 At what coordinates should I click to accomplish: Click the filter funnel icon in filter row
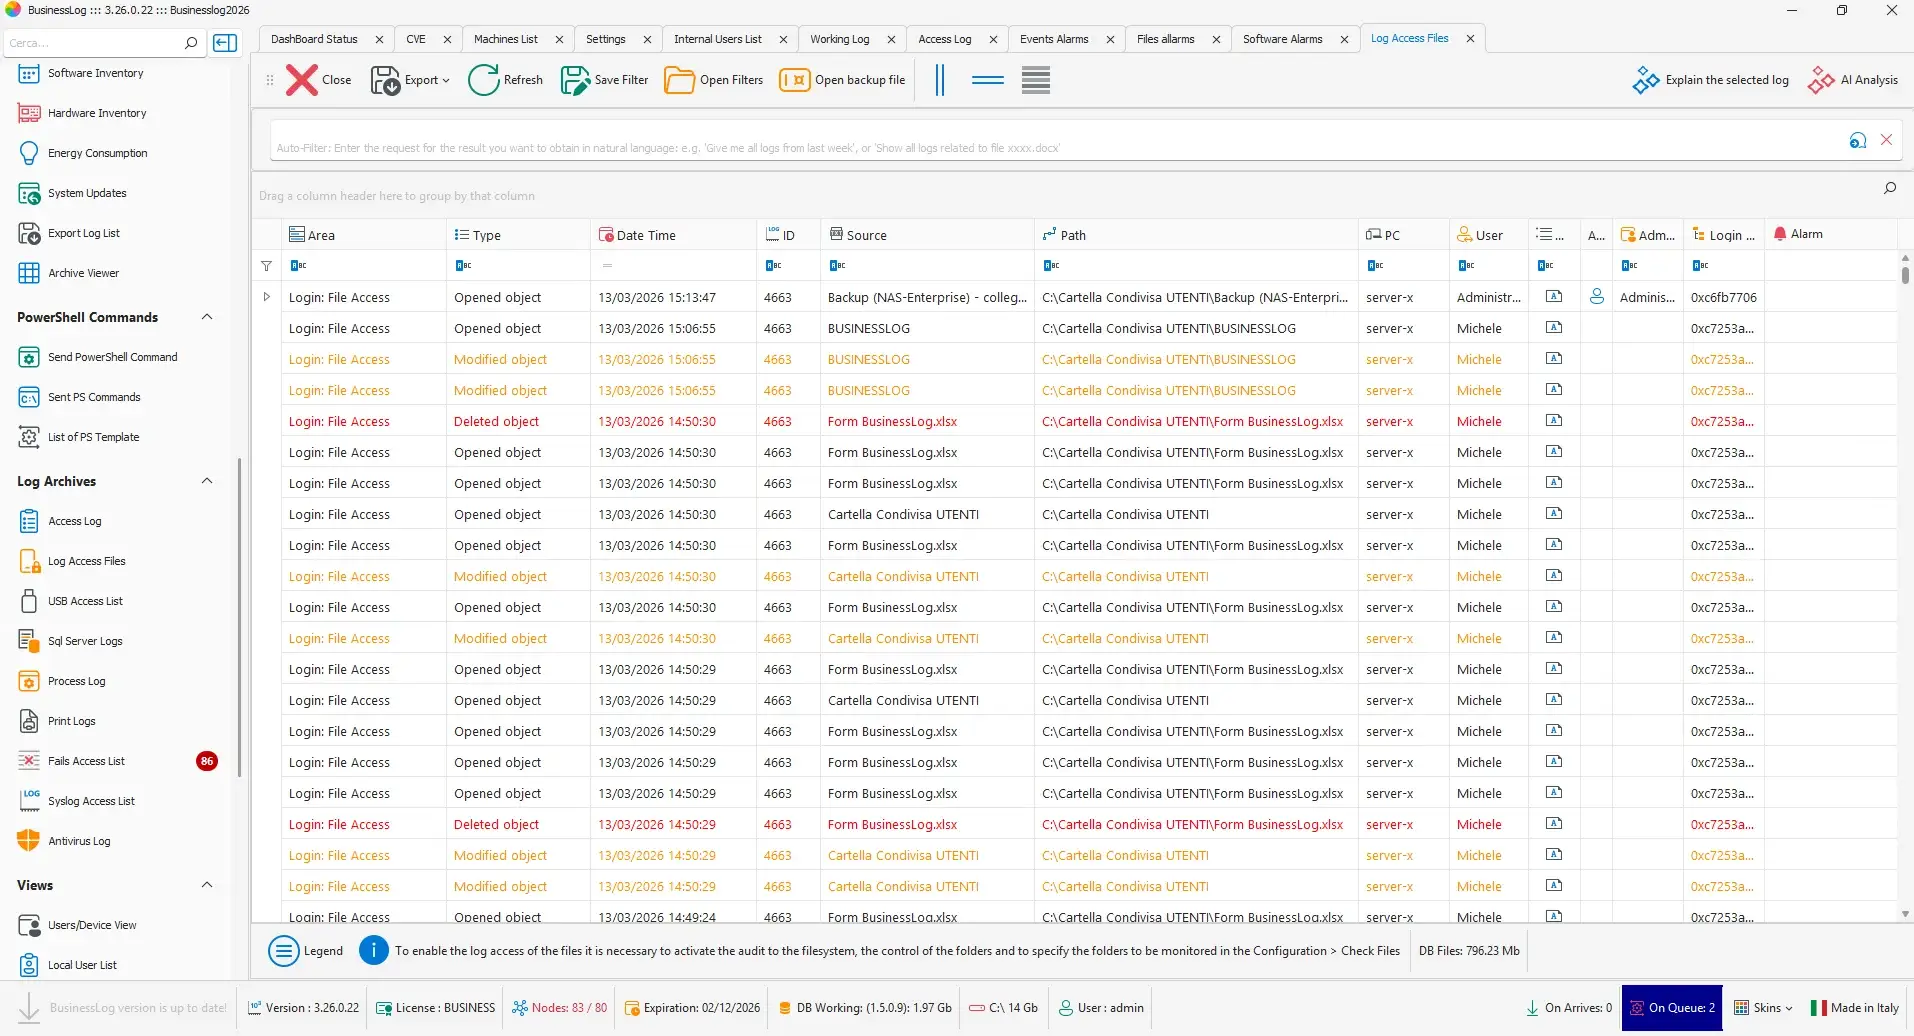coord(266,266)
